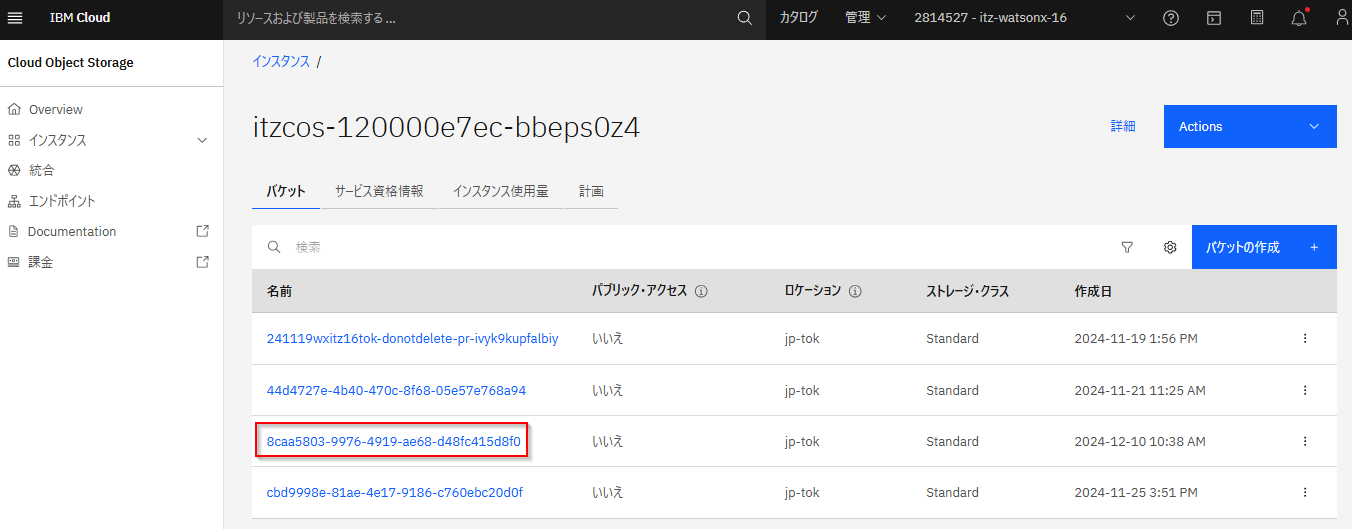Image resolution: width=1352 pixels, height=529 pixels.
Task: Click the itzcos-120000e7ec-bbeps0z4 instance heading
Action: (x=446, y=127)
